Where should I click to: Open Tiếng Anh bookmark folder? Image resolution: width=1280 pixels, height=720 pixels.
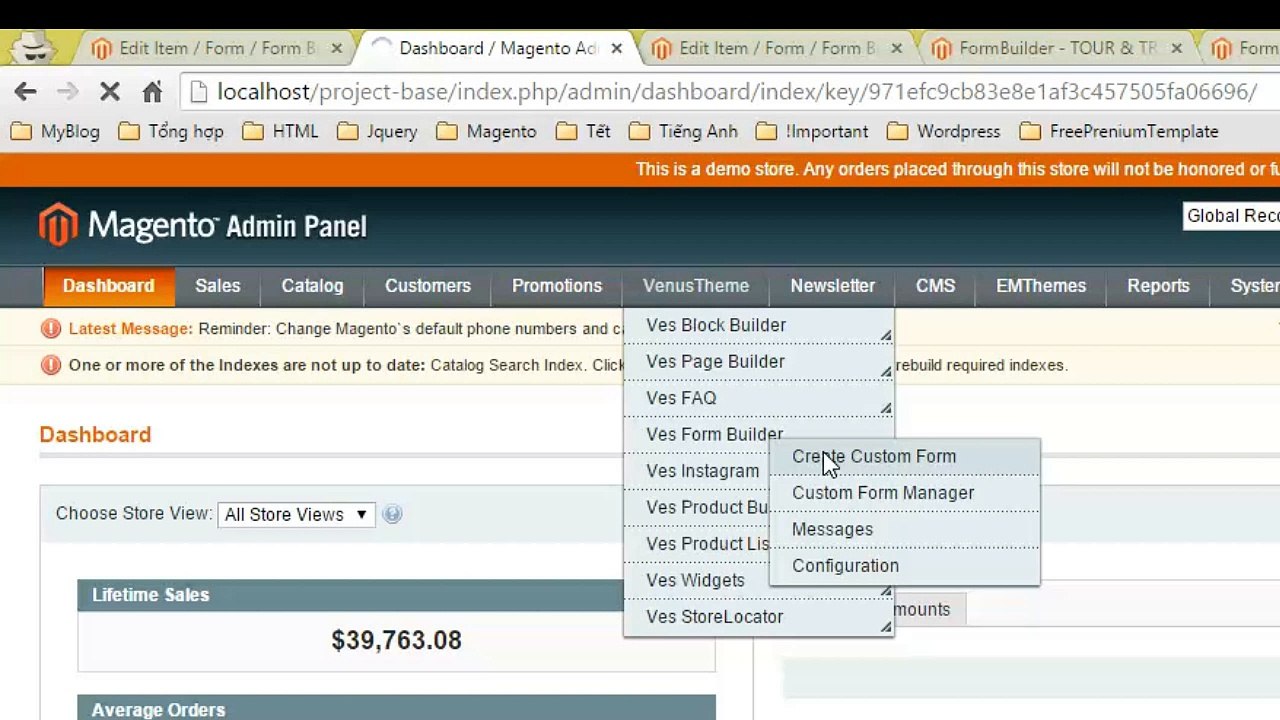click(684, 131)
